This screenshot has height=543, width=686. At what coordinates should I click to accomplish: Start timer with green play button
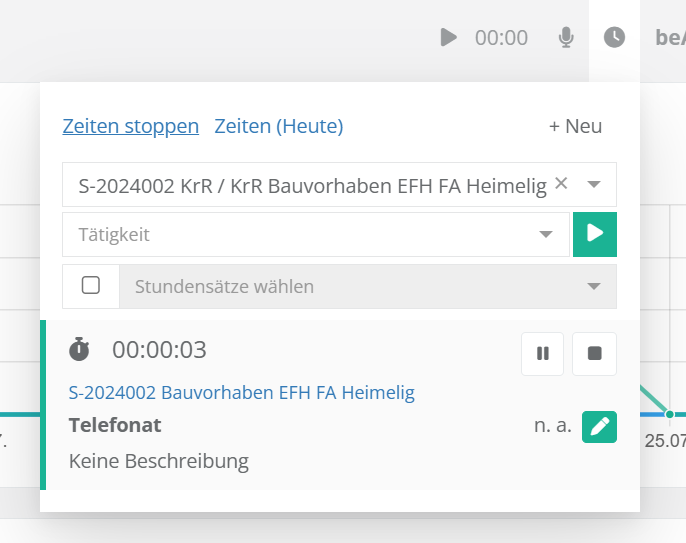pos(595,234)
